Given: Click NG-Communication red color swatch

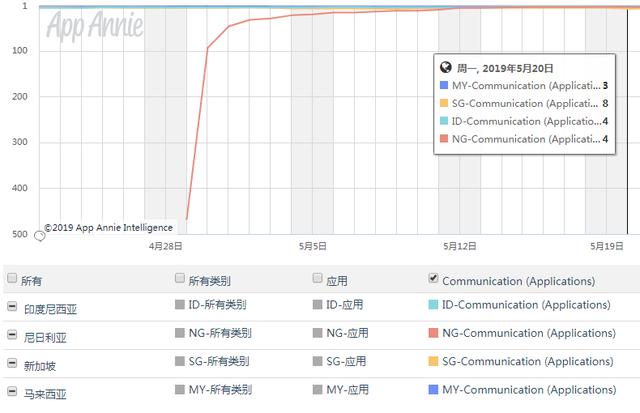Looking at the screenshot, I should [x=433, y=333].
